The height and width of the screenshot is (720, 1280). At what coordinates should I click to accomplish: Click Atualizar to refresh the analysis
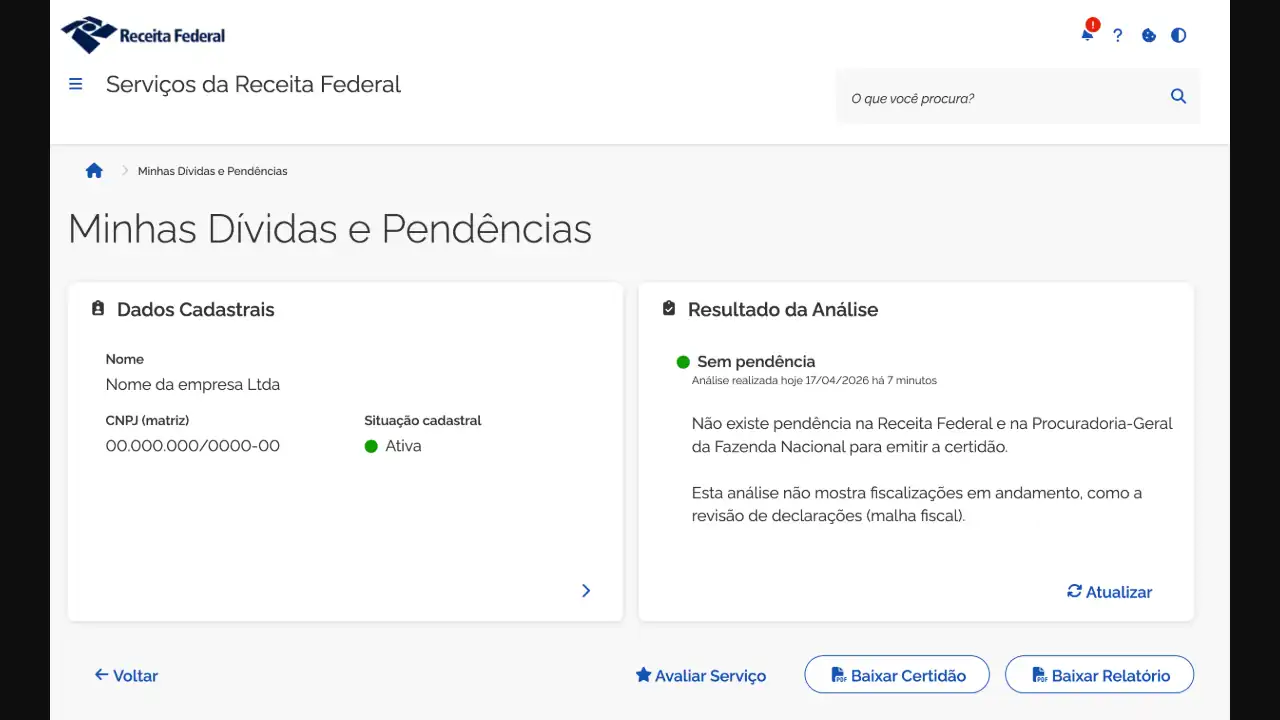[1109, 592]
